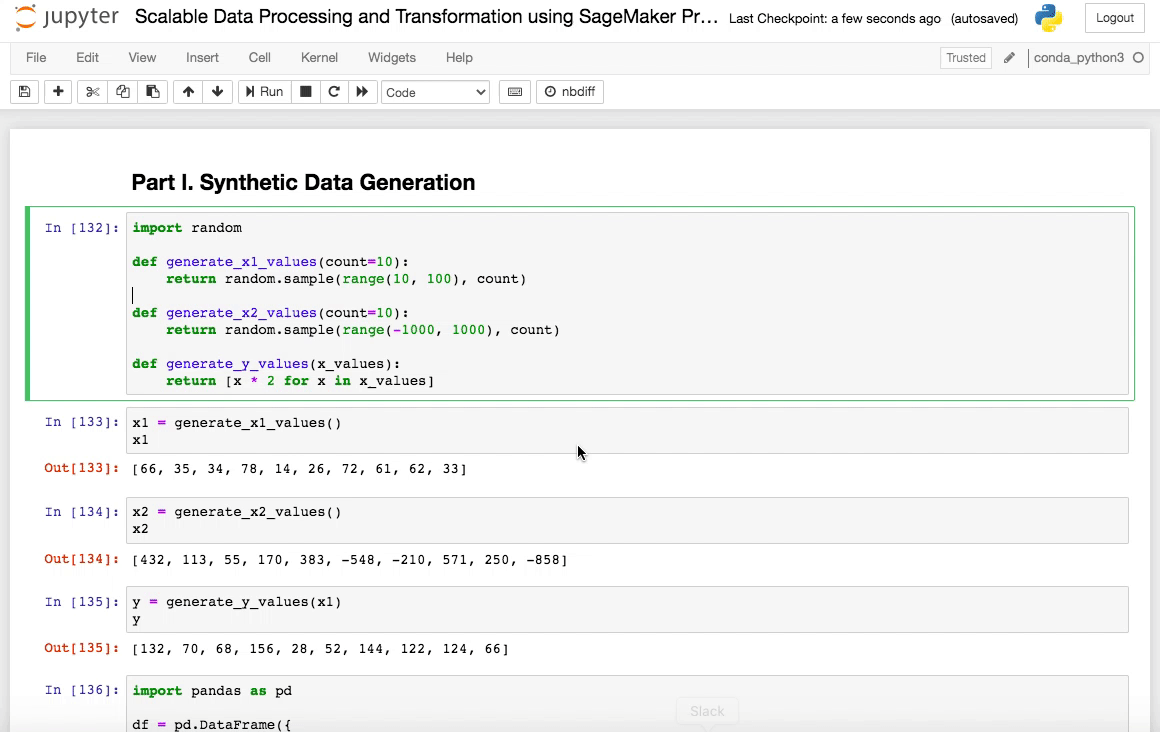Select the Part I. Synthetic Data Generation heading
The height and width of the screenshot is (732, 1160).
pyautogui.click(x=303, y=182)
